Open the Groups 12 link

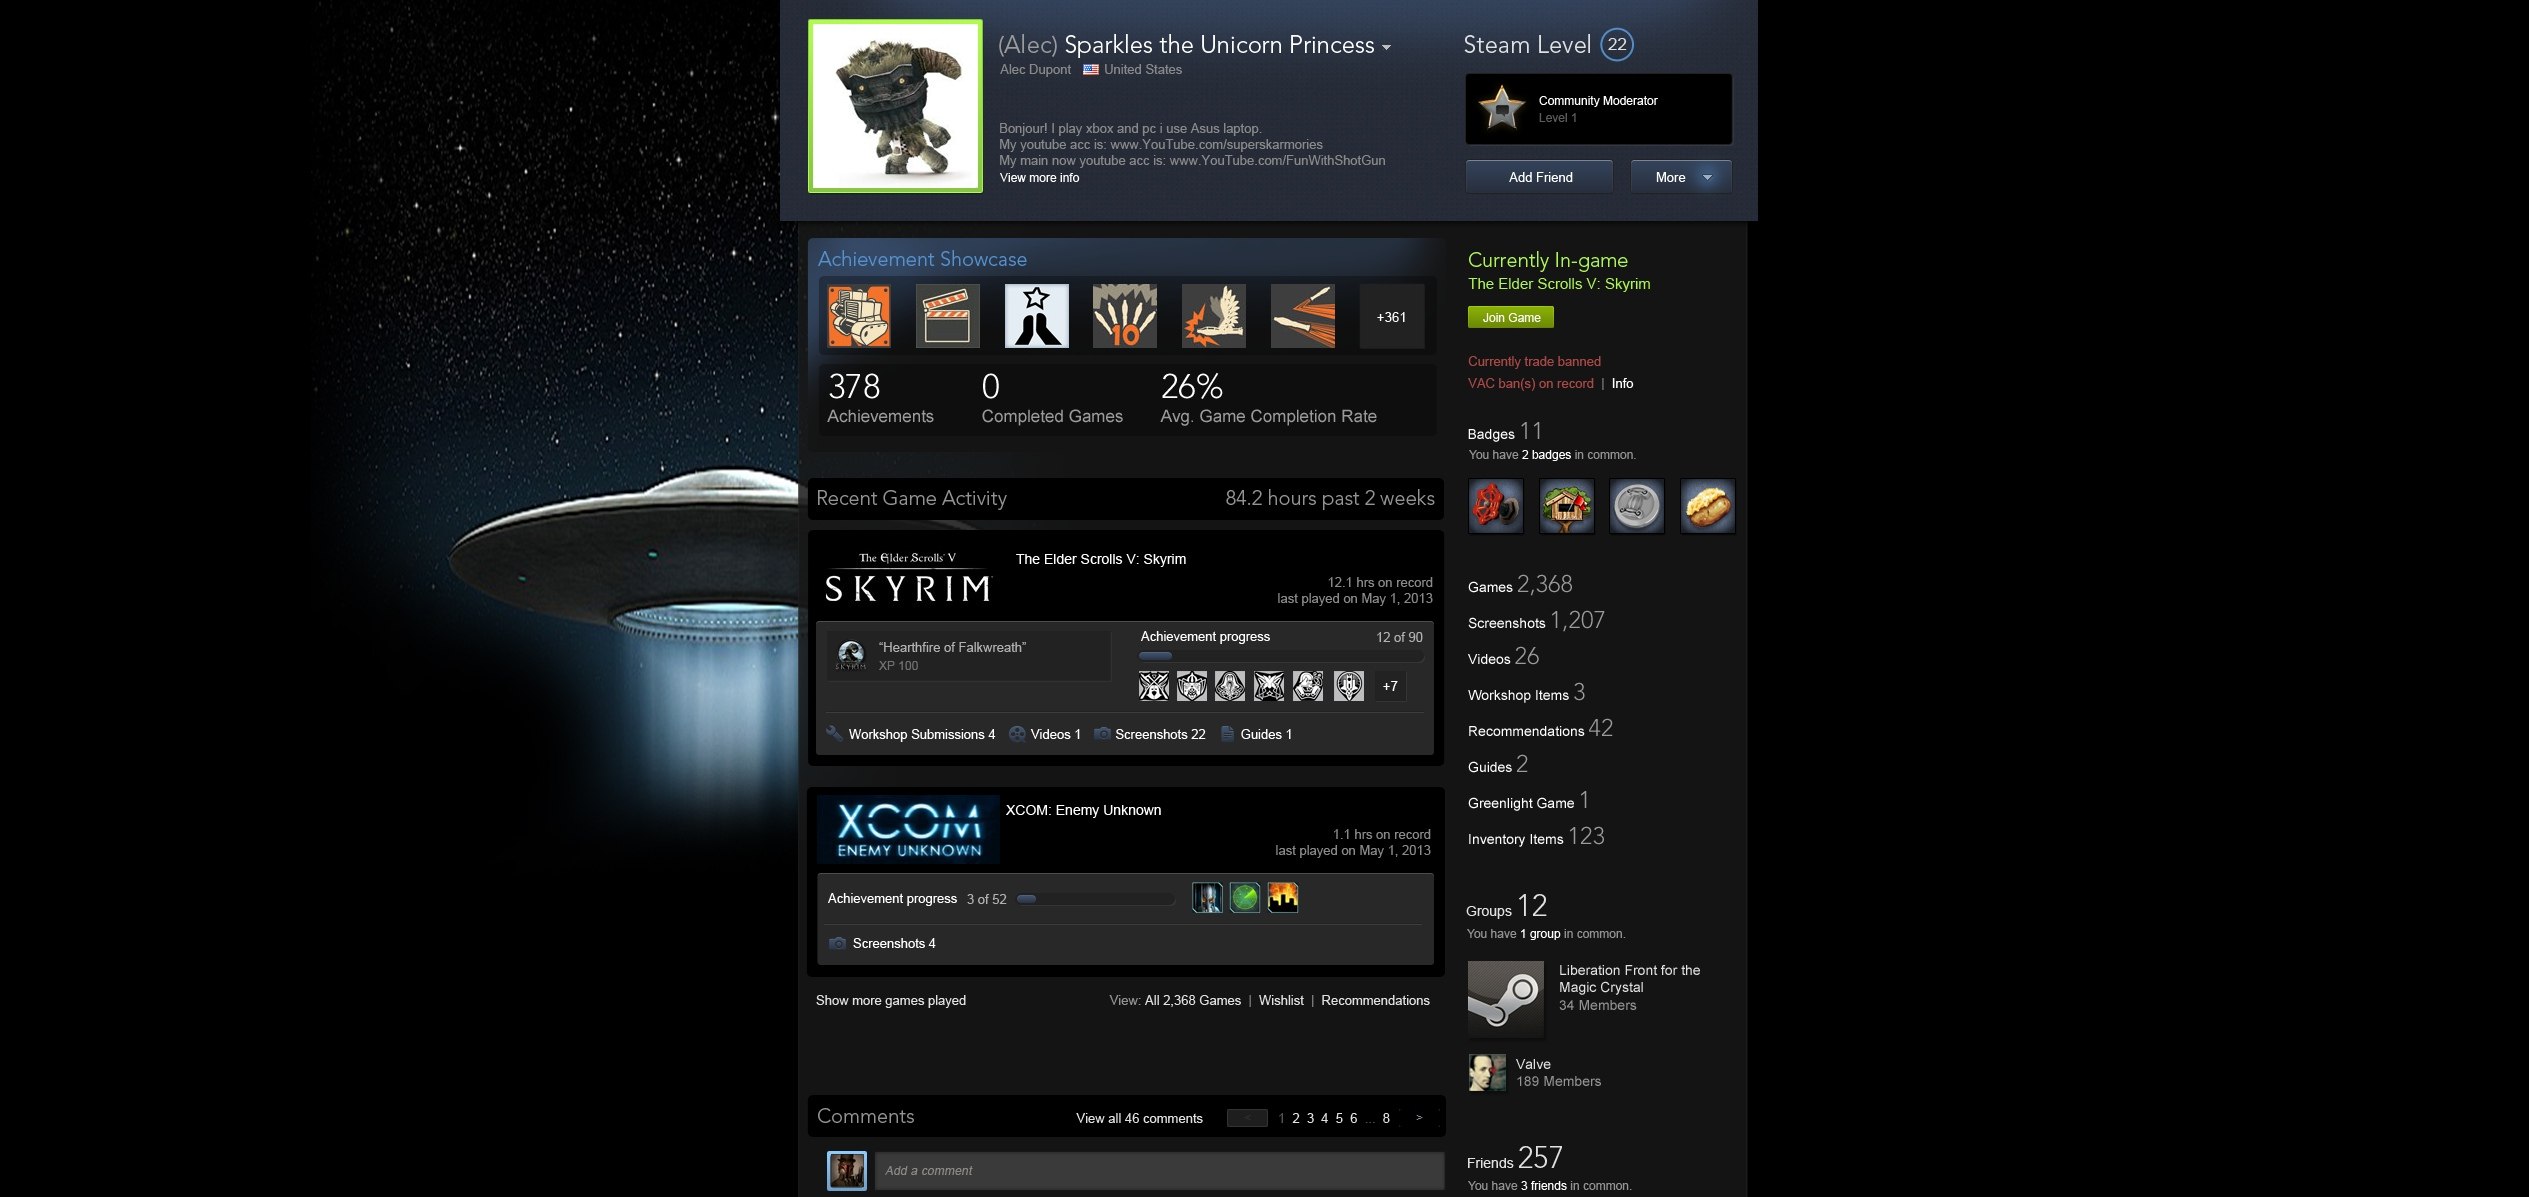pos(1506,907)
